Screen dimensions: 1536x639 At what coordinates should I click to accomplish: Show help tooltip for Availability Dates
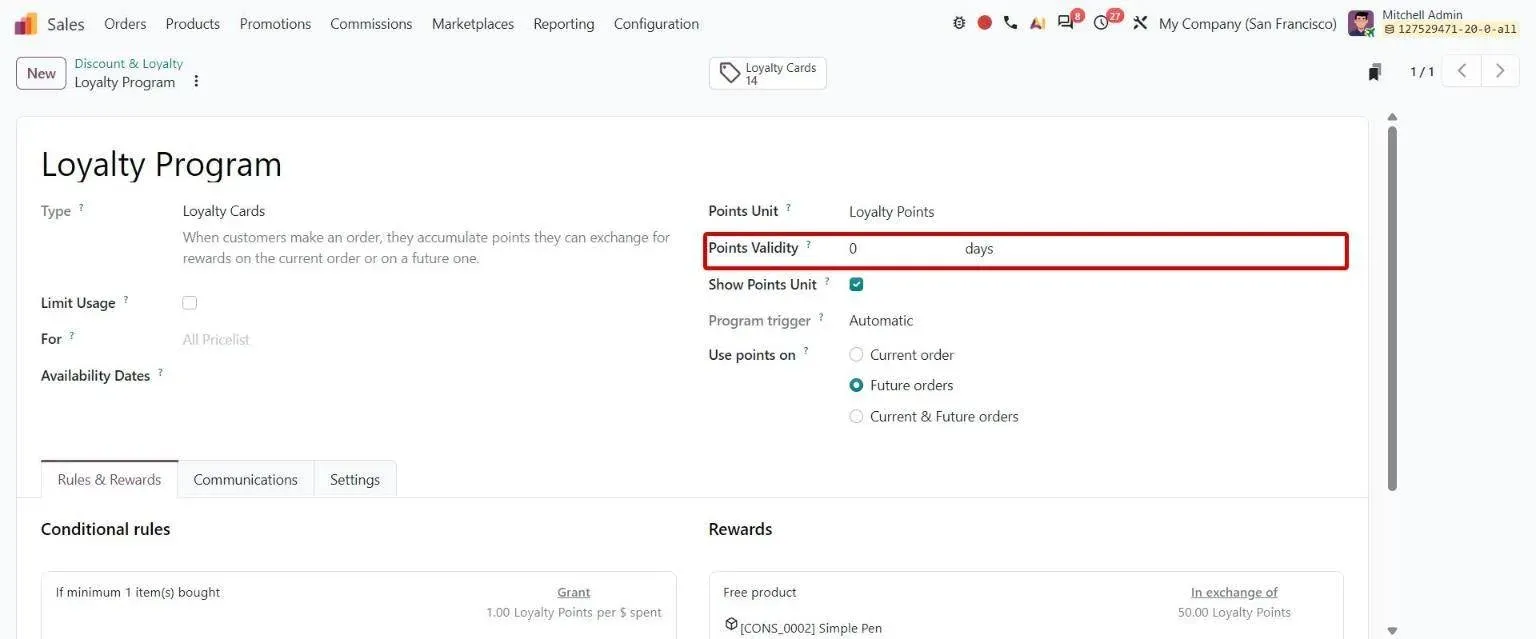point(160,373)
